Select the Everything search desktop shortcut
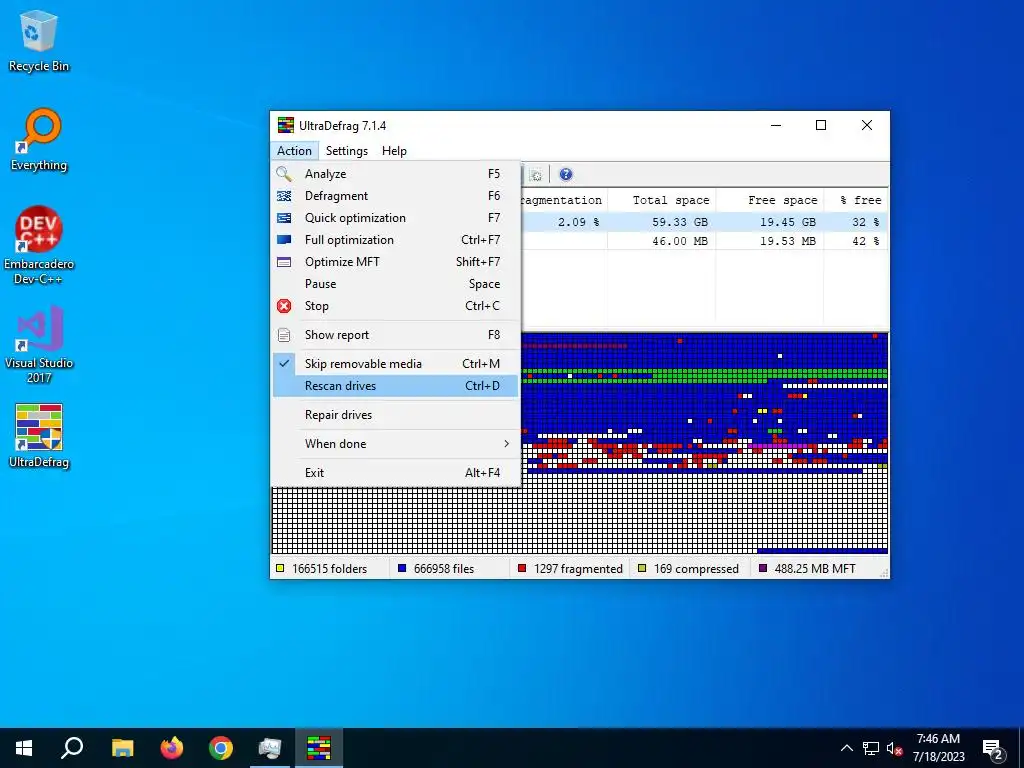Image resolution: width=1024 pixels, height=768 pixels. pos(39,140)
